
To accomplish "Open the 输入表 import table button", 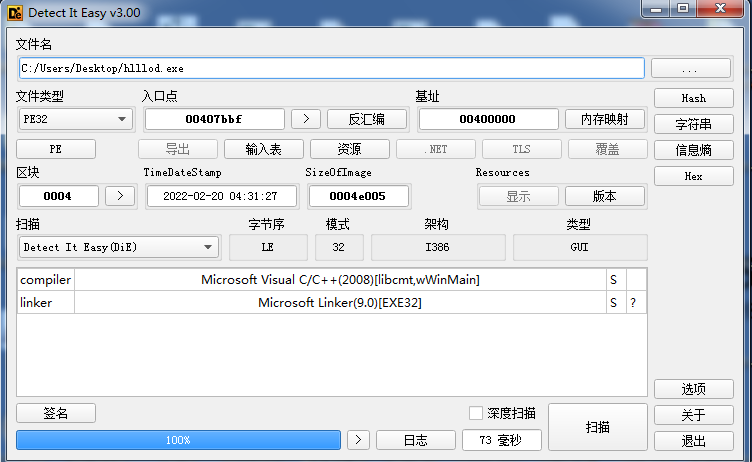I will tap(264, 149).
